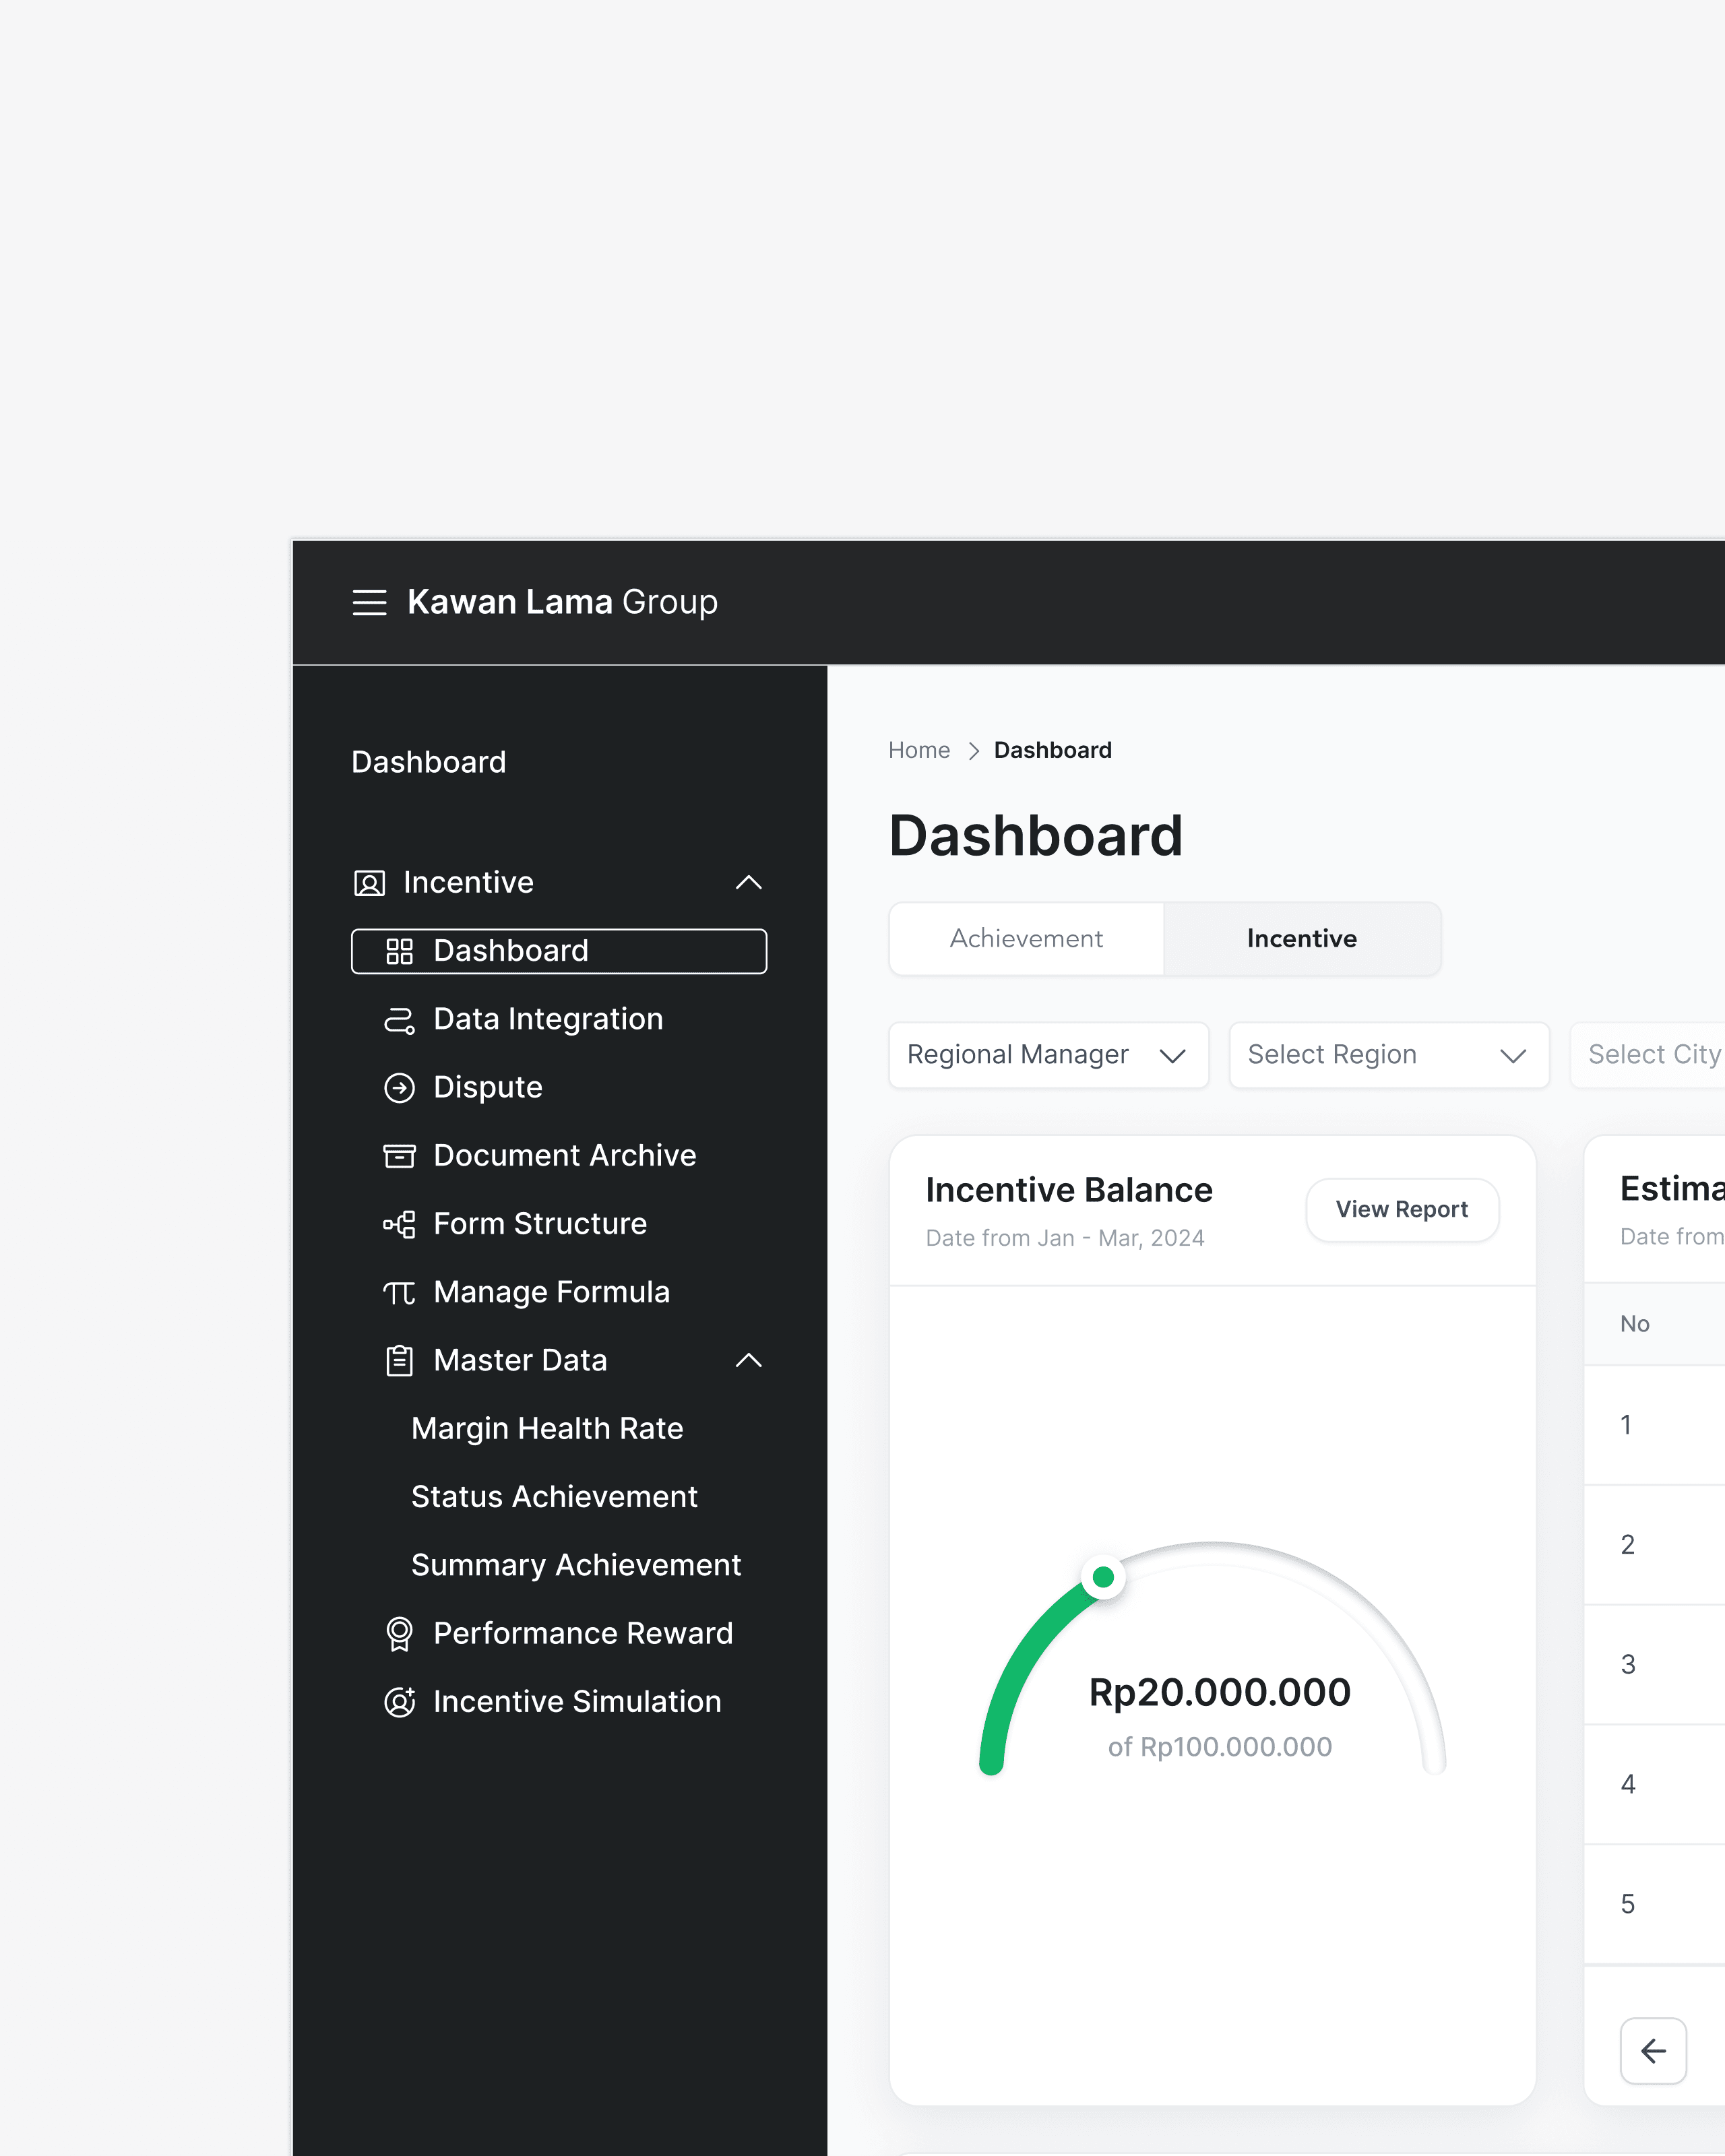1725x2156 pixels.
Task: Open Form Structure menu item
Action: [540, 1224]
